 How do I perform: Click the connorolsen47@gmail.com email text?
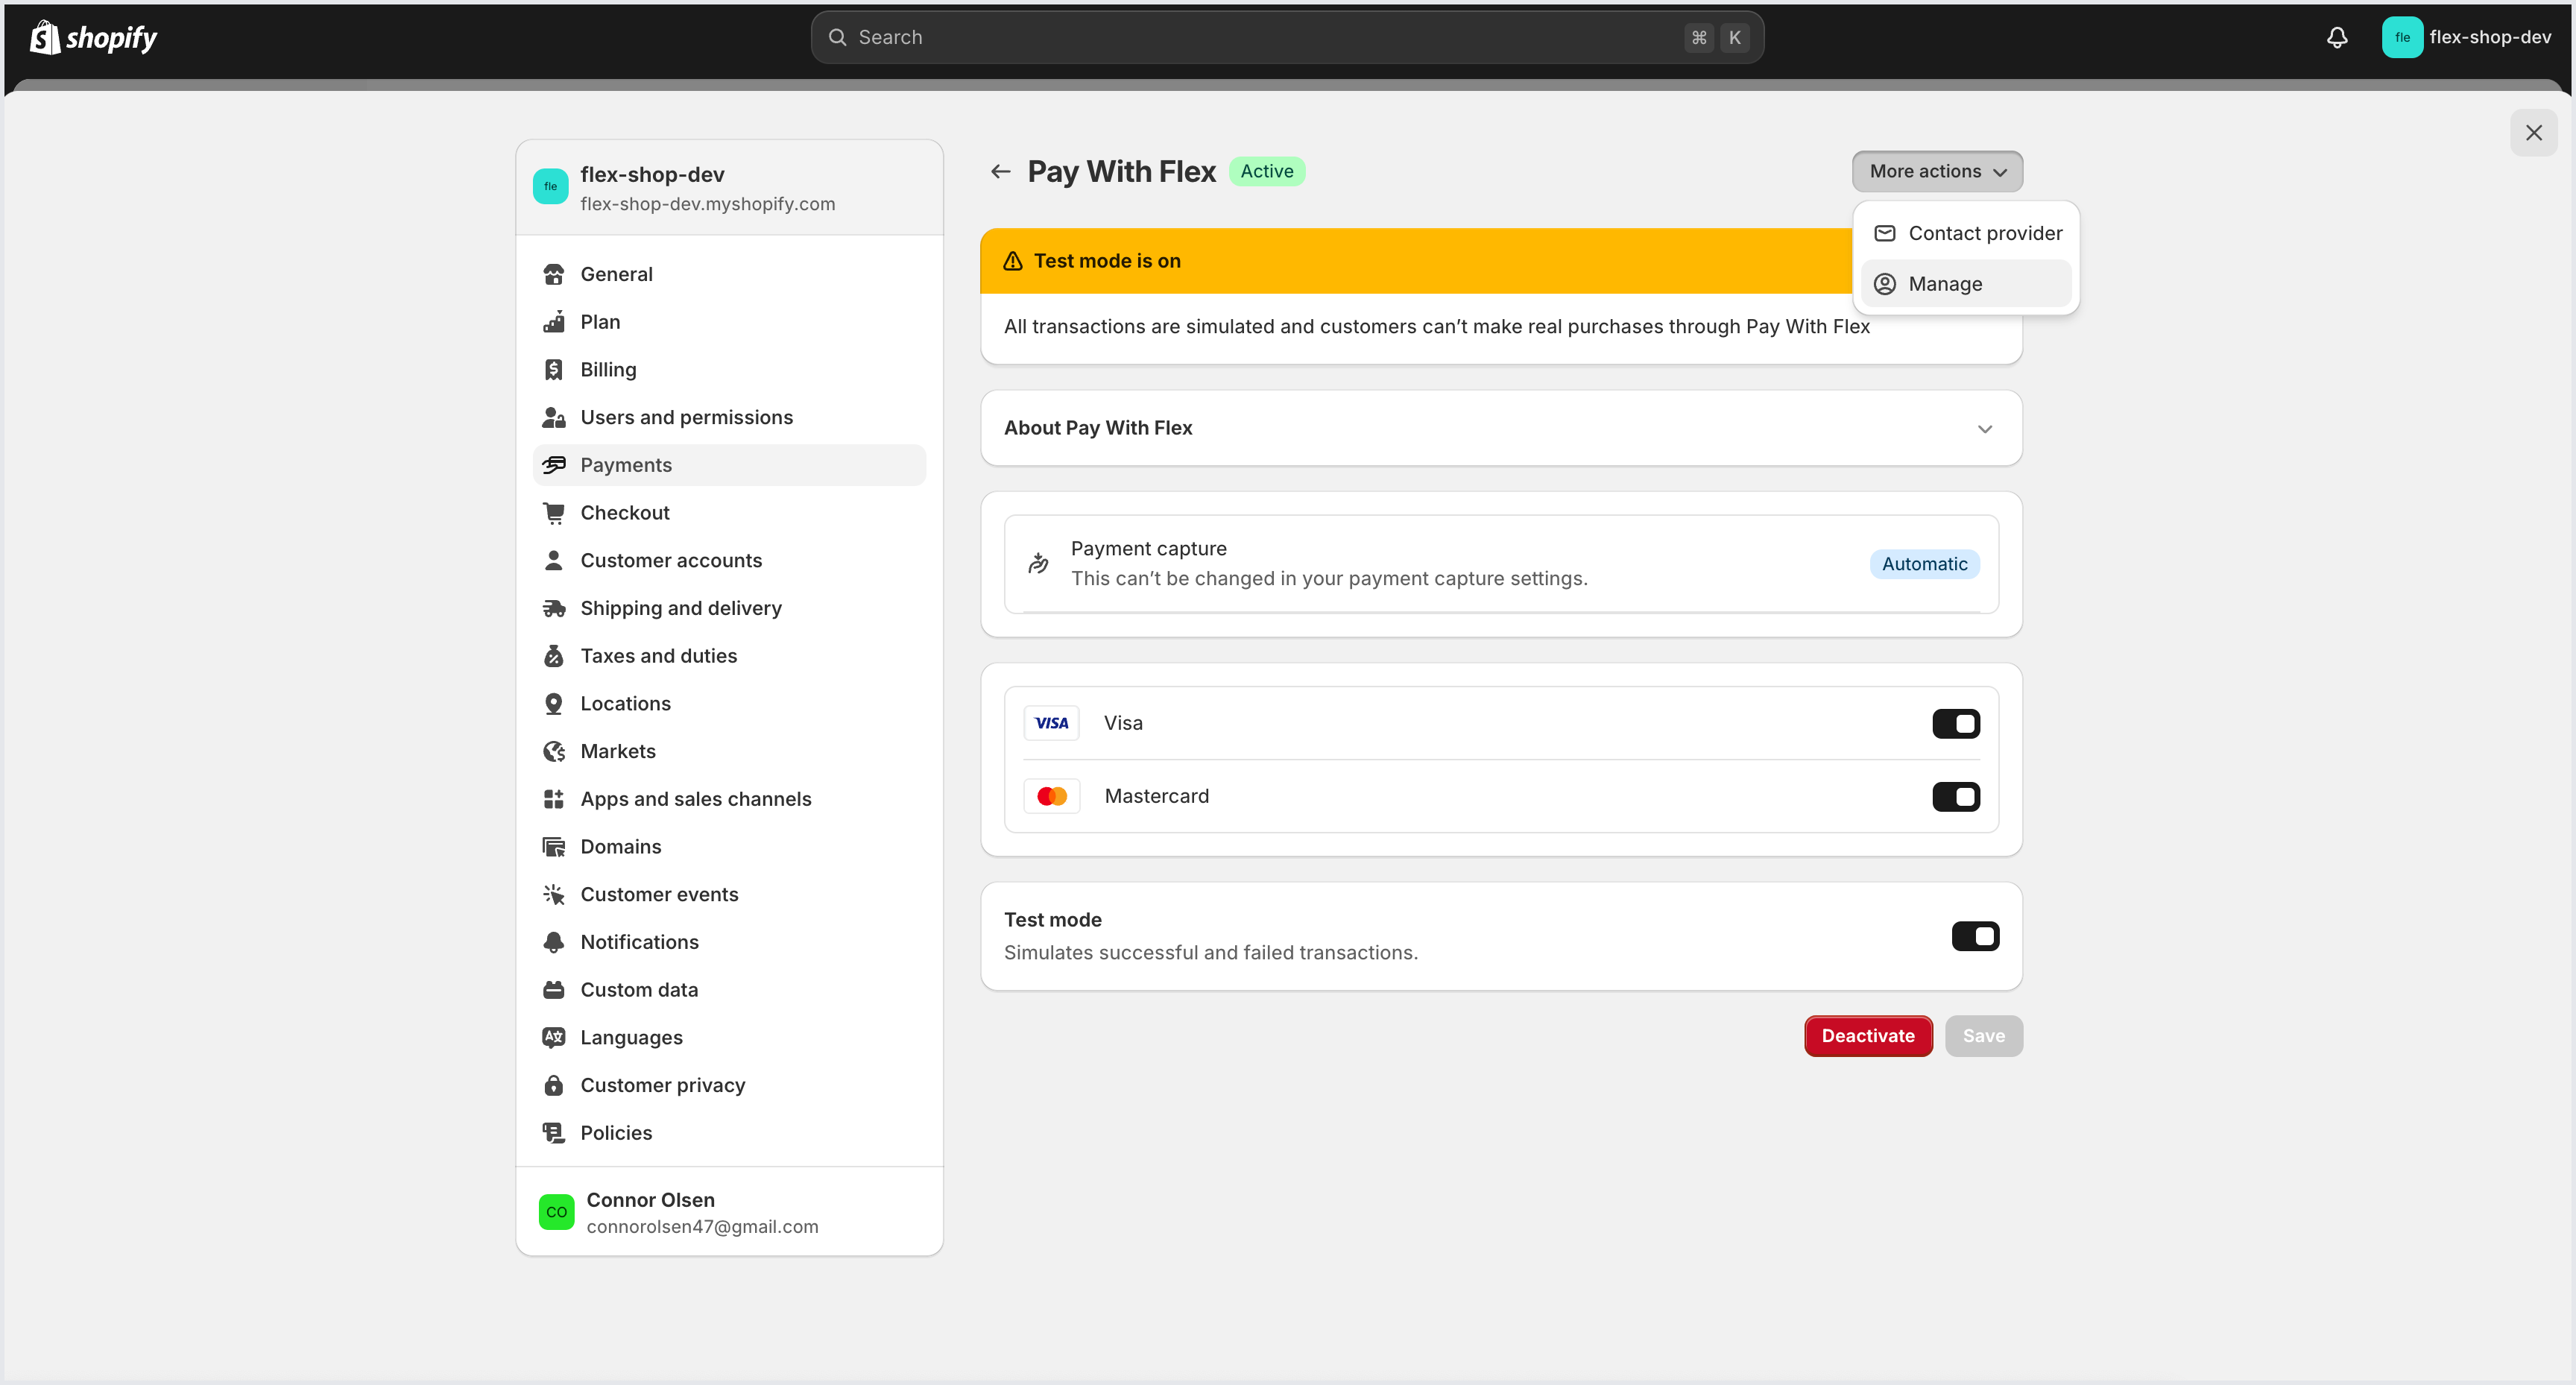pyautogui.click(x=702, y=1227)
